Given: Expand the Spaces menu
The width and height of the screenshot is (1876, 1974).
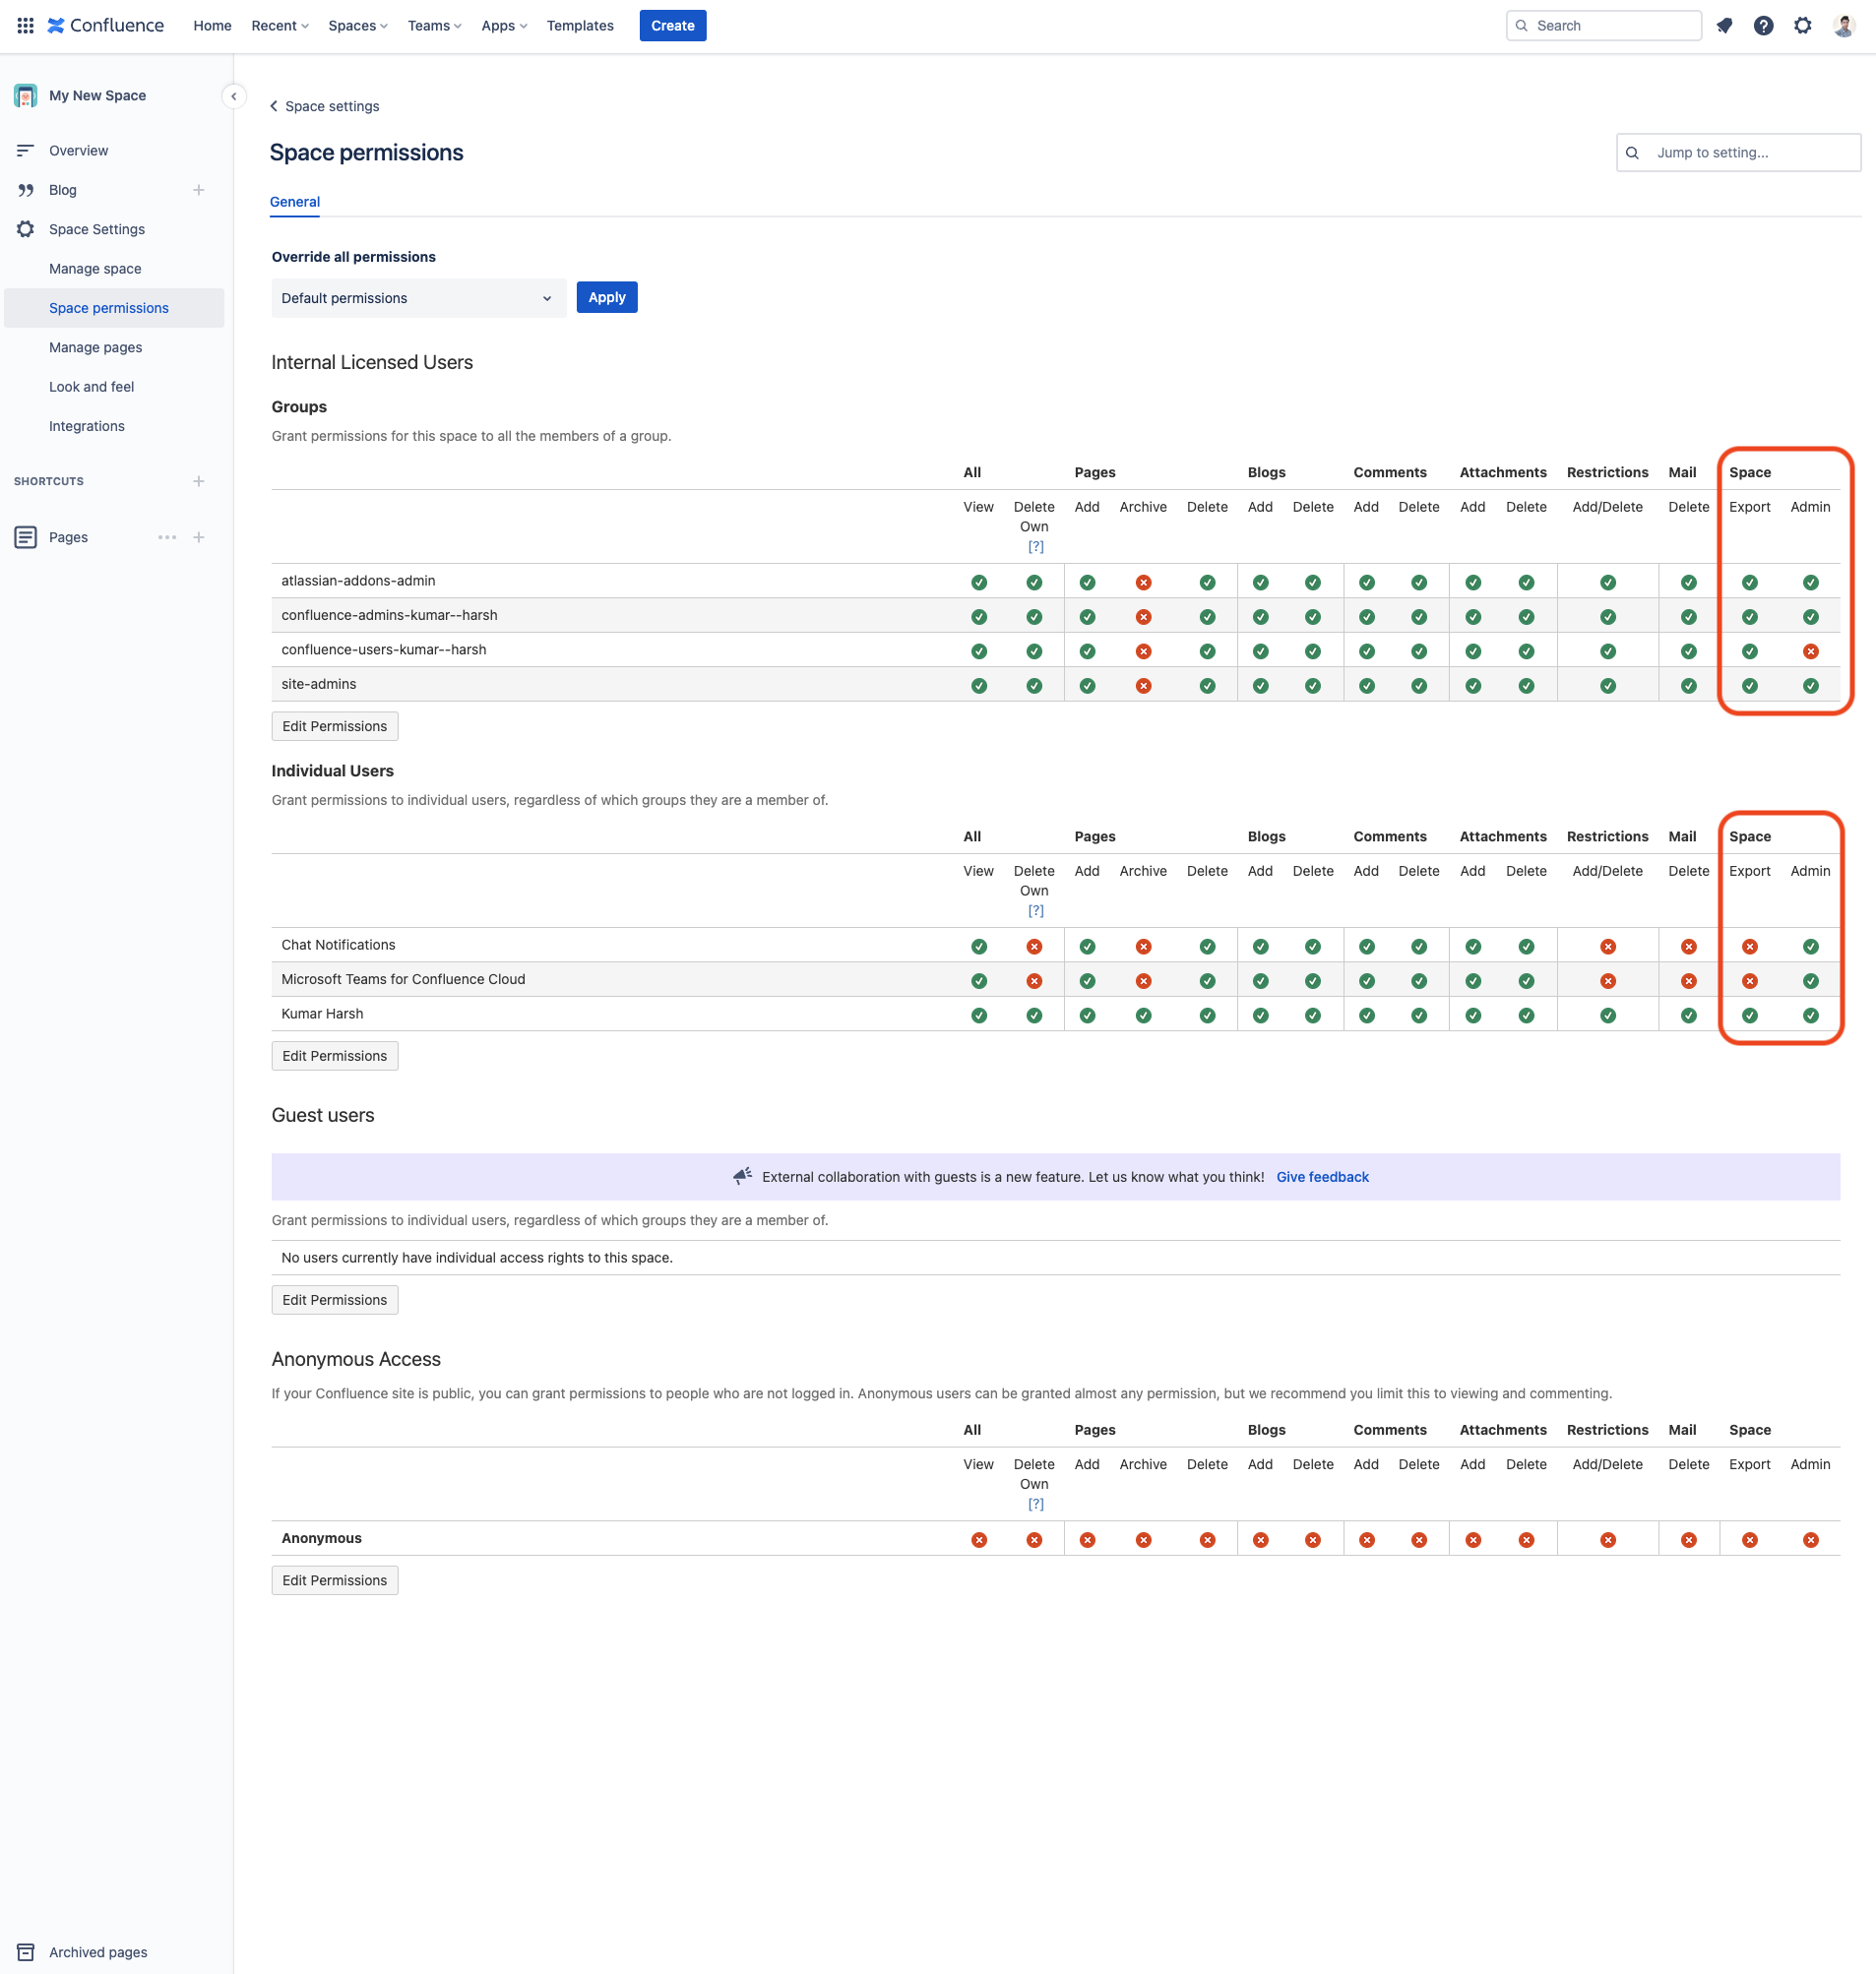Looking at the screenshot, I should click(x=357, y=25).
